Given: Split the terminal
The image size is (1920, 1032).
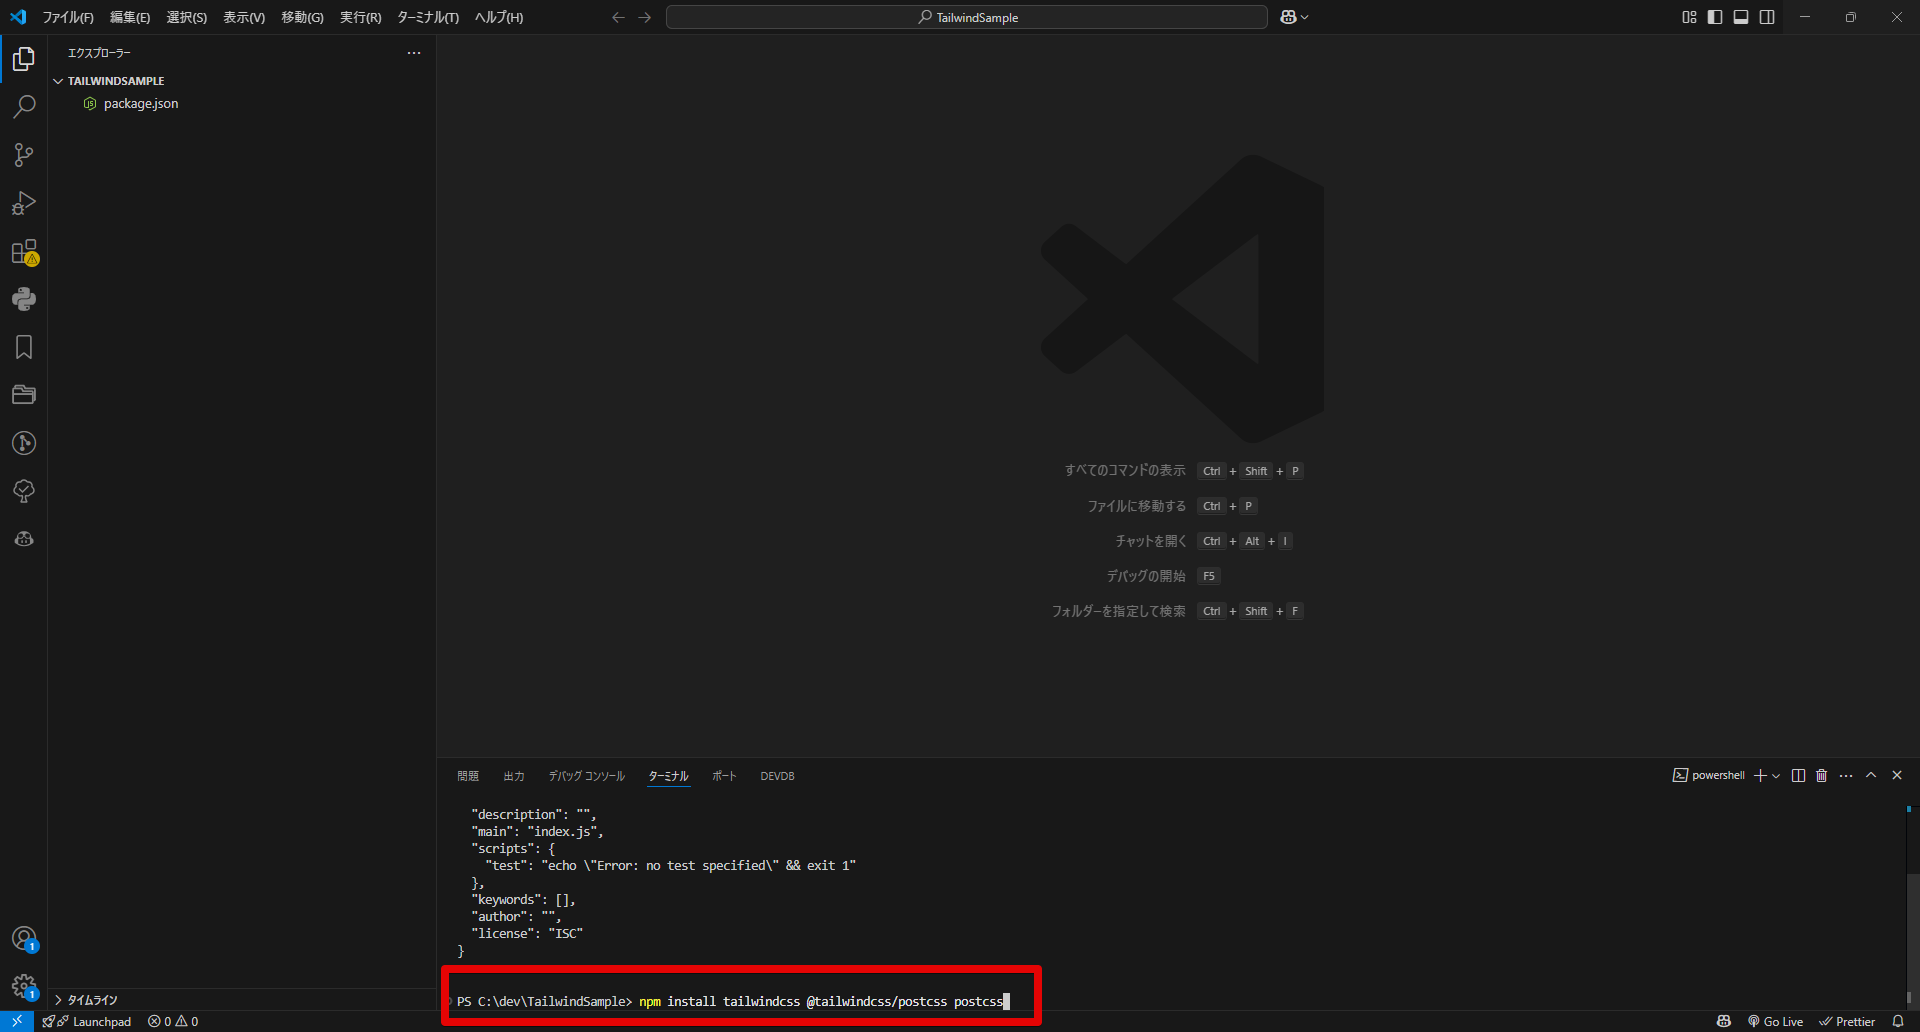Looking at the screenshot, I should 1798,776.
